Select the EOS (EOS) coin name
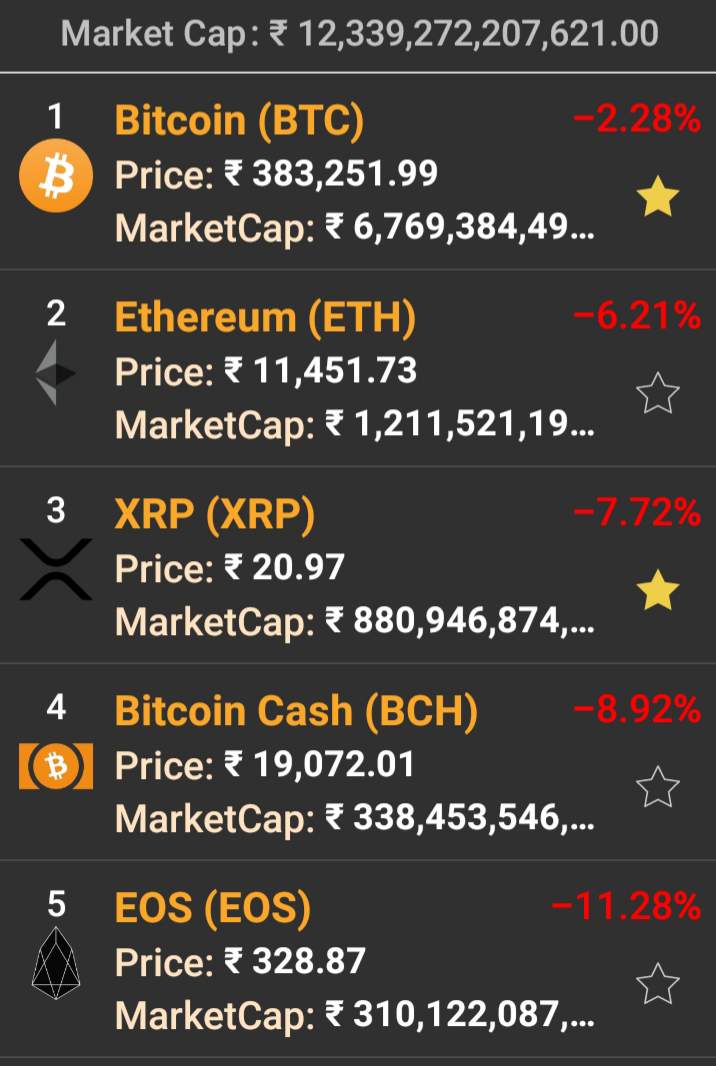Image resolution: width=716 pixels, height=1066 pixels. pos(212,909)
